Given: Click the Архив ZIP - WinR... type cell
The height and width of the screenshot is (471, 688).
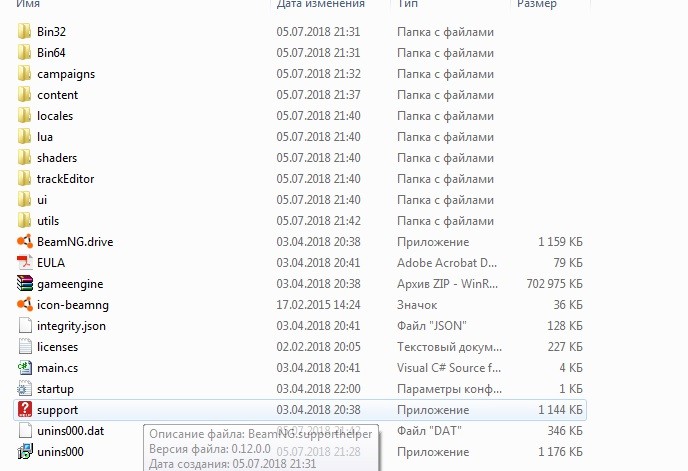Looking at the screenshot, I should coord(448,284).
